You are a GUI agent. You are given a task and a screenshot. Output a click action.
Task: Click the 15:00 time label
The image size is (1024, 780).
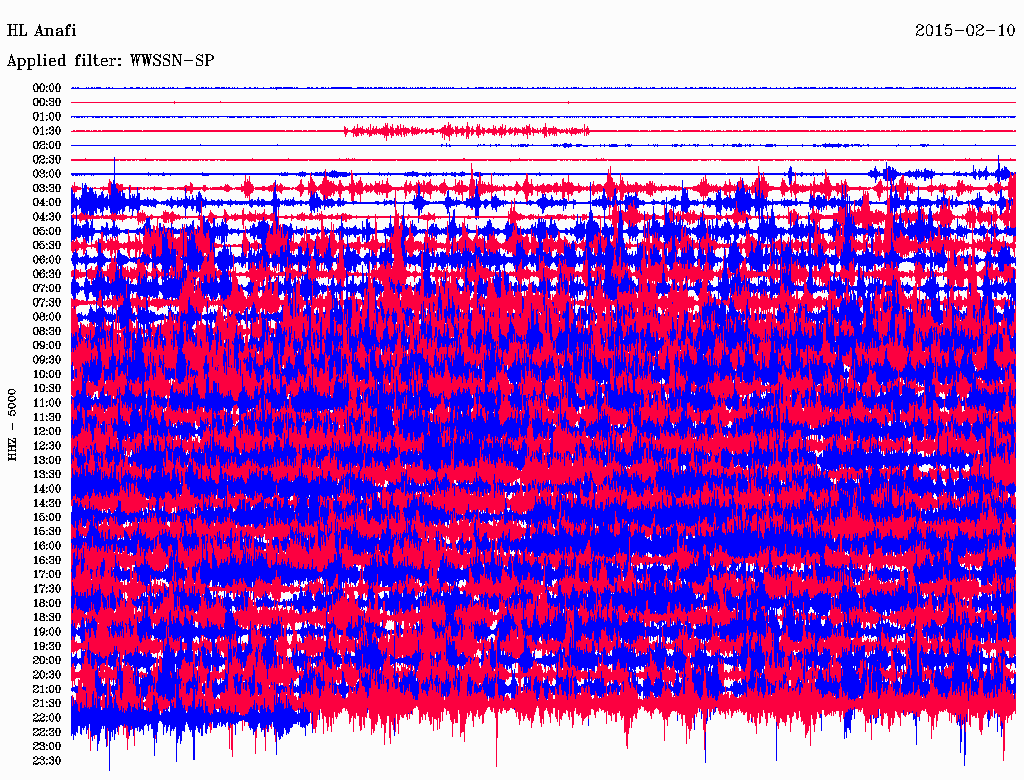coord(46,517)
